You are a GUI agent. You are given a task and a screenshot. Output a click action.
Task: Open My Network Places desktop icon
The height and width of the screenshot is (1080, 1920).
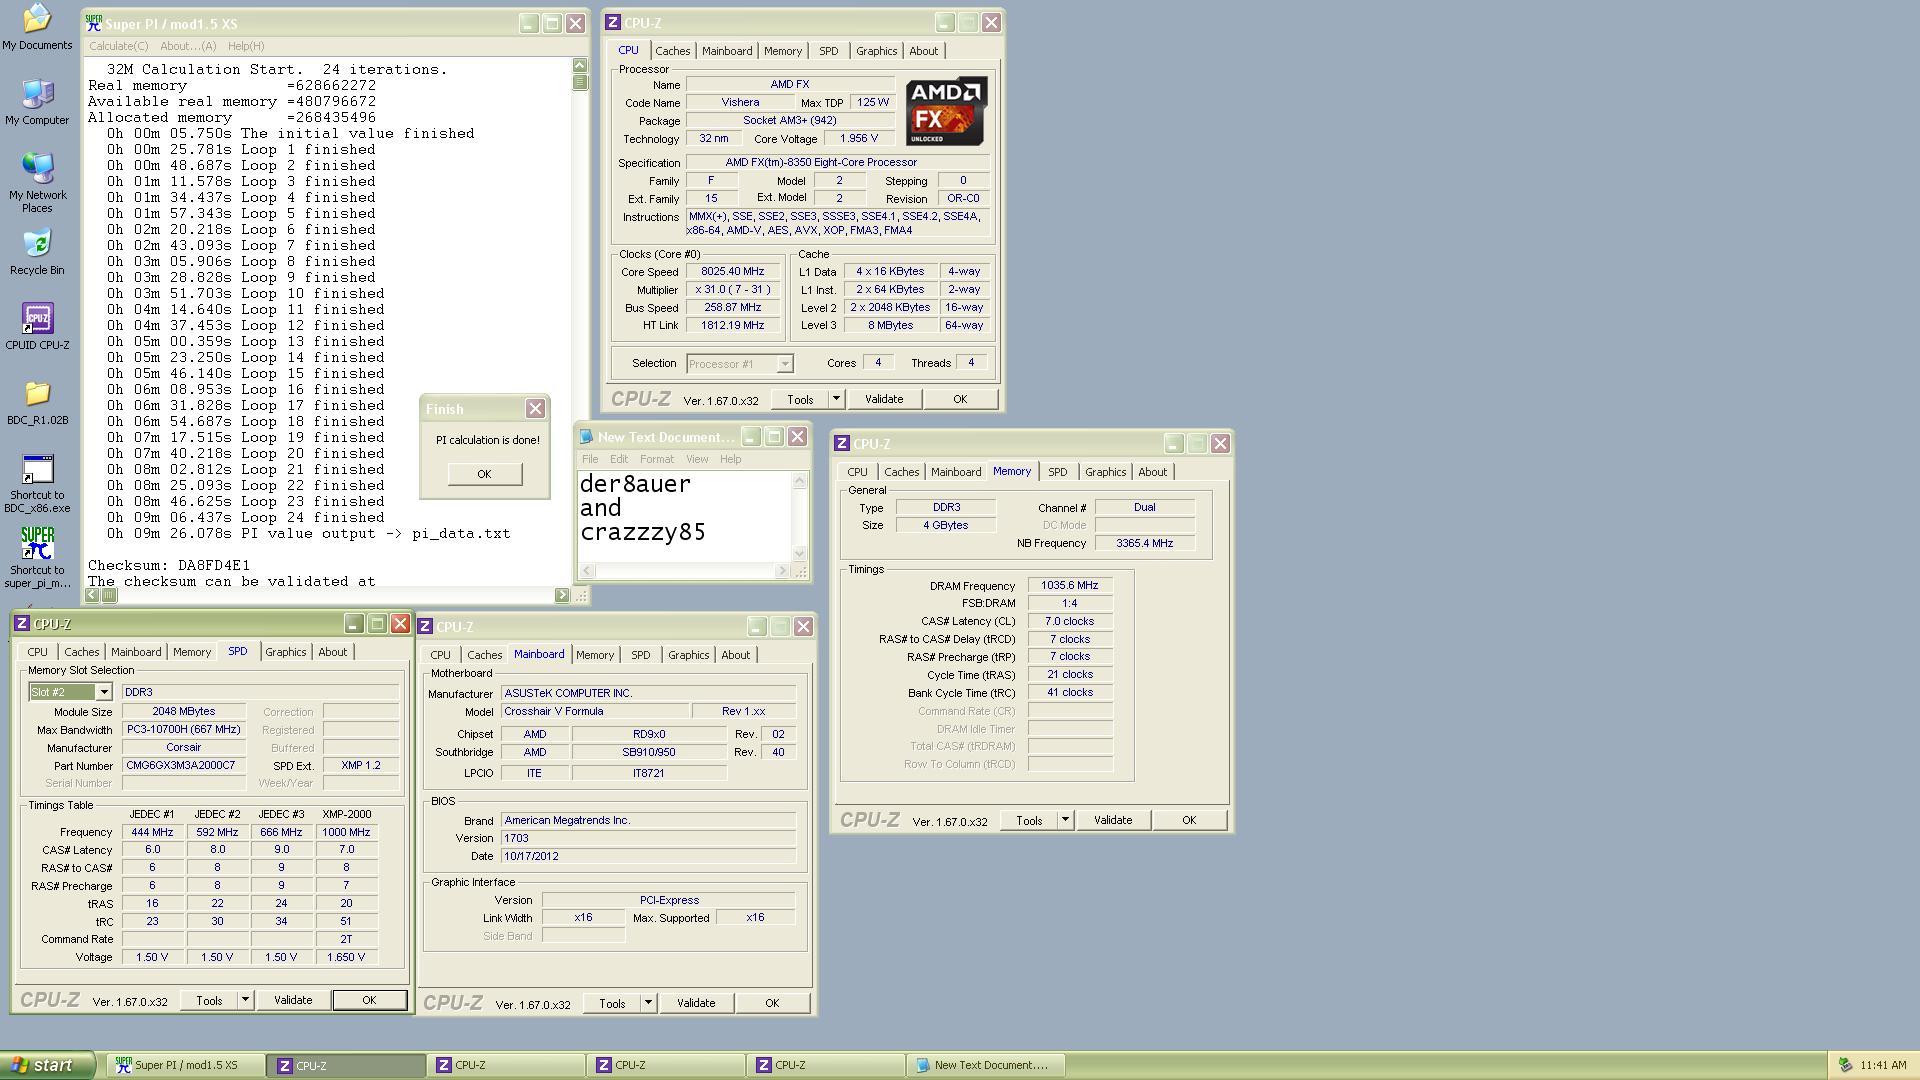(x=37, y=183)
